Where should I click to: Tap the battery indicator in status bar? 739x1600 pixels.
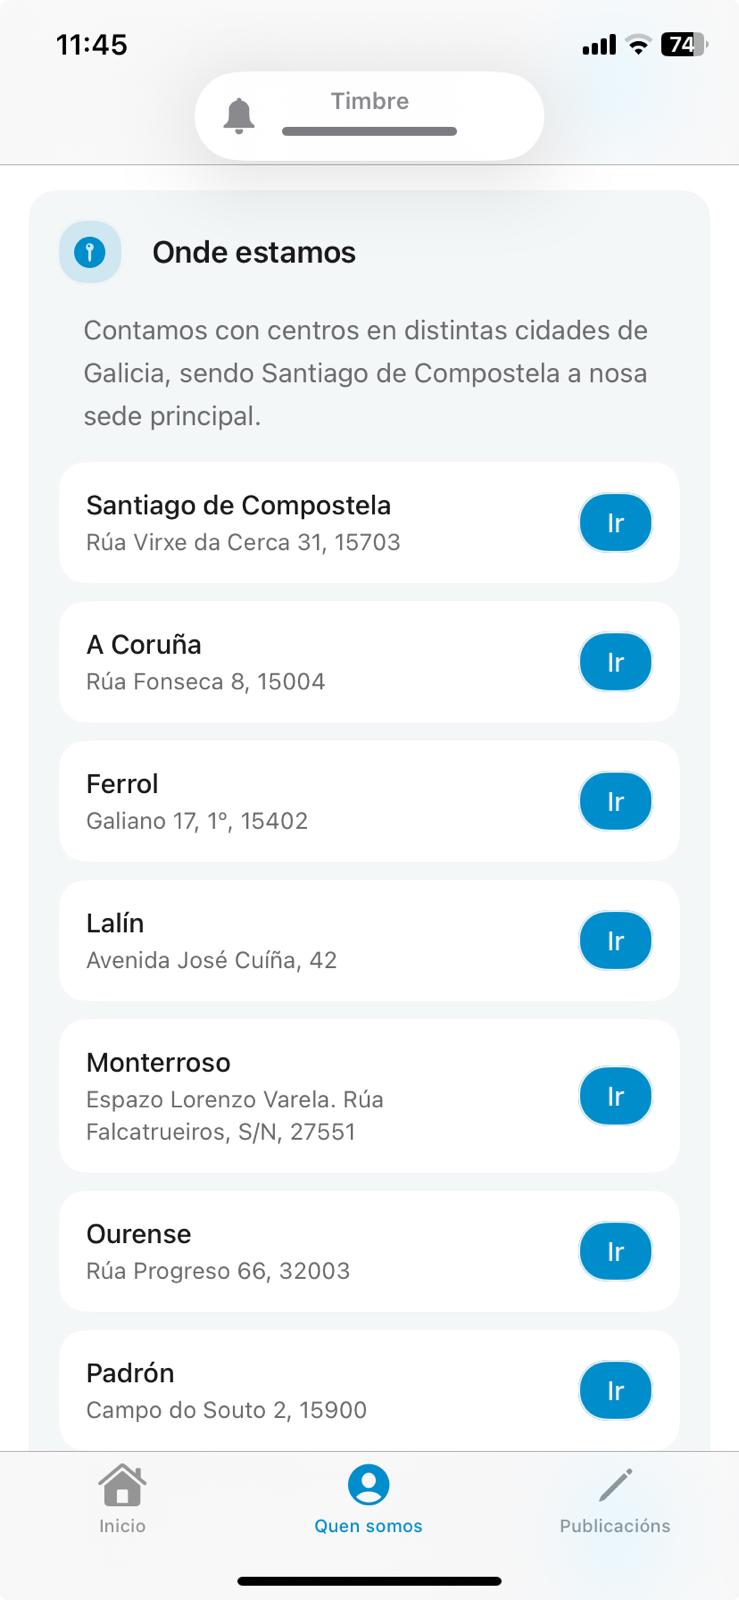[684, 44]
